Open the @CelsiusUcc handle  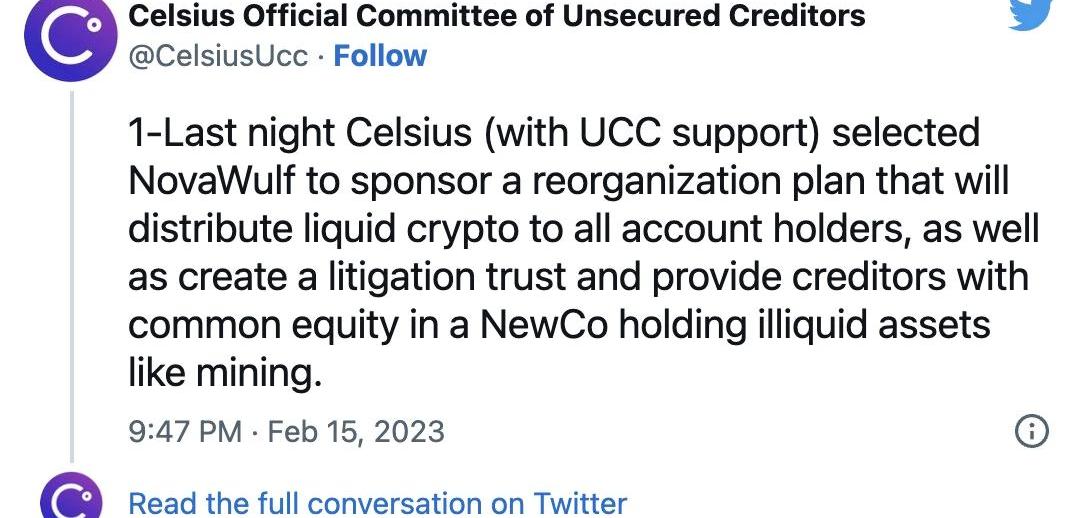click(219, 56)
